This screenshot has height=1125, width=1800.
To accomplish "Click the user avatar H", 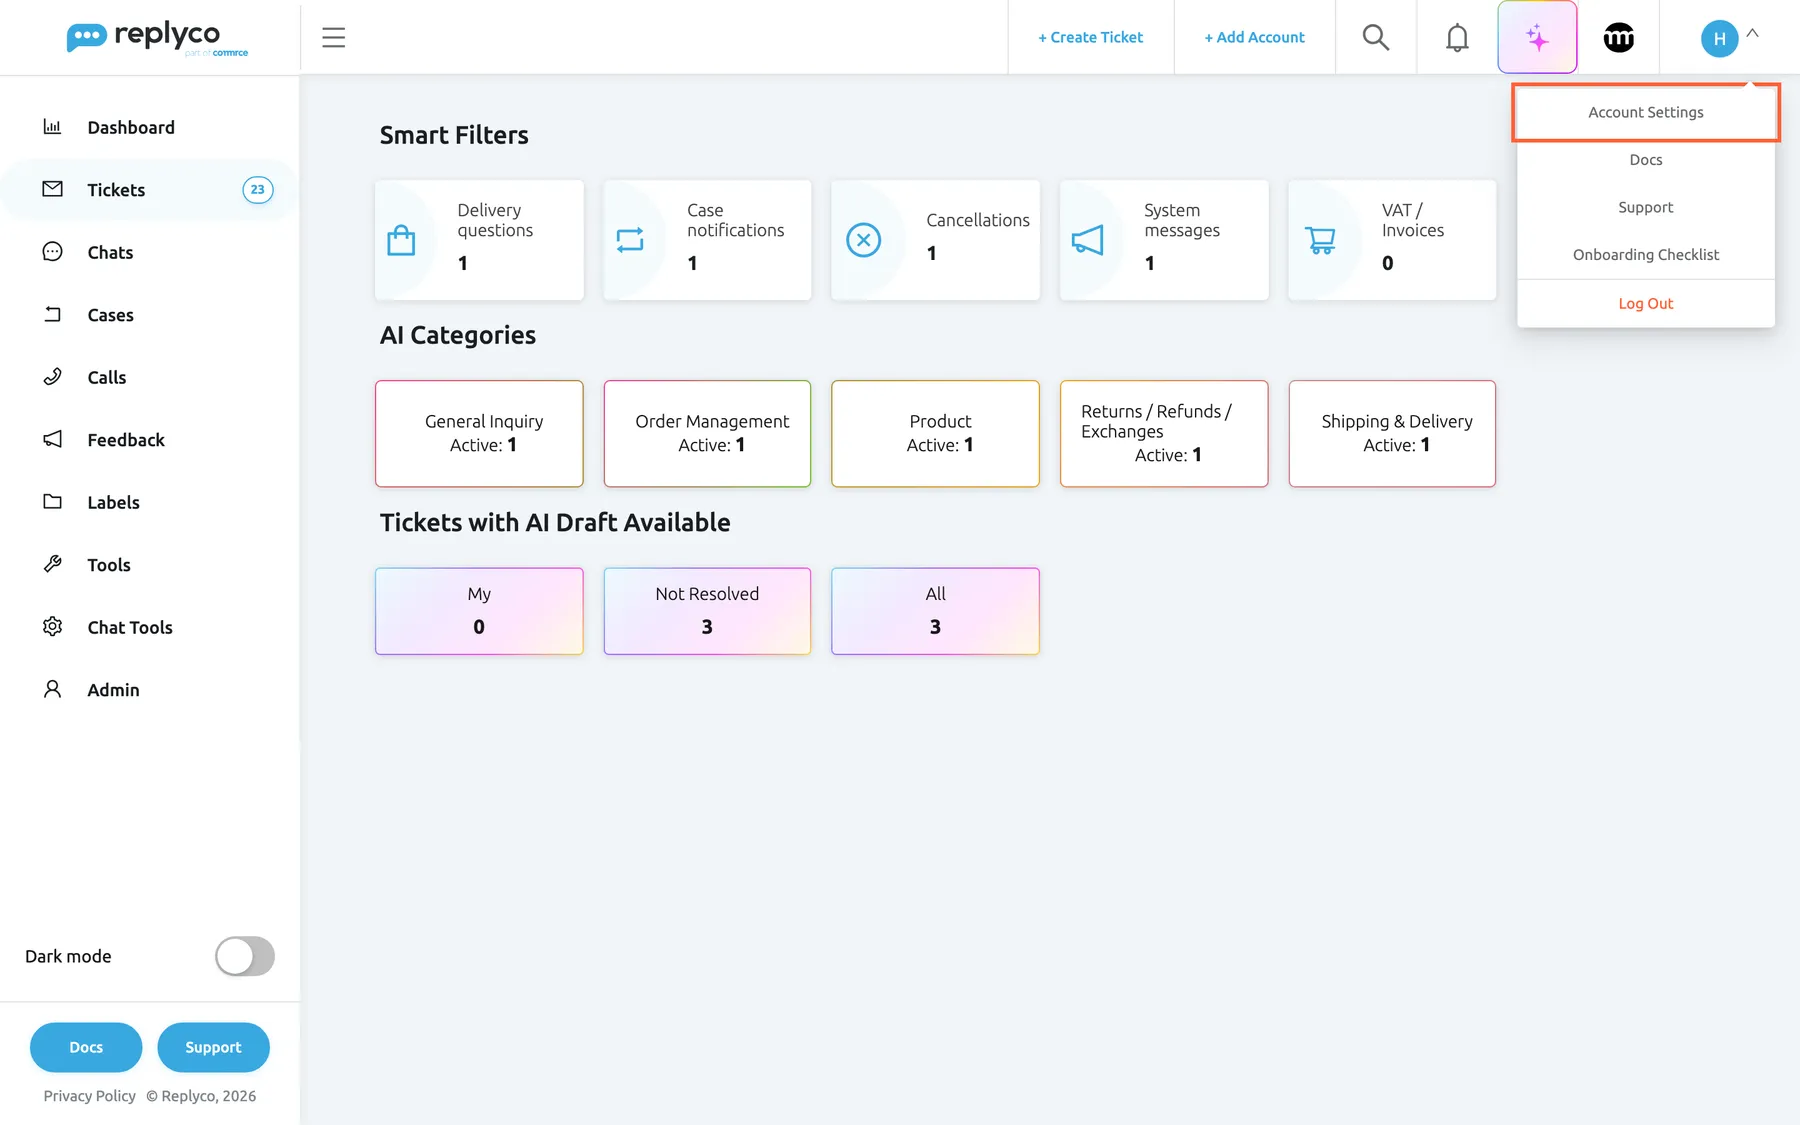I will pyautogui.click(x=1719, y=39).
